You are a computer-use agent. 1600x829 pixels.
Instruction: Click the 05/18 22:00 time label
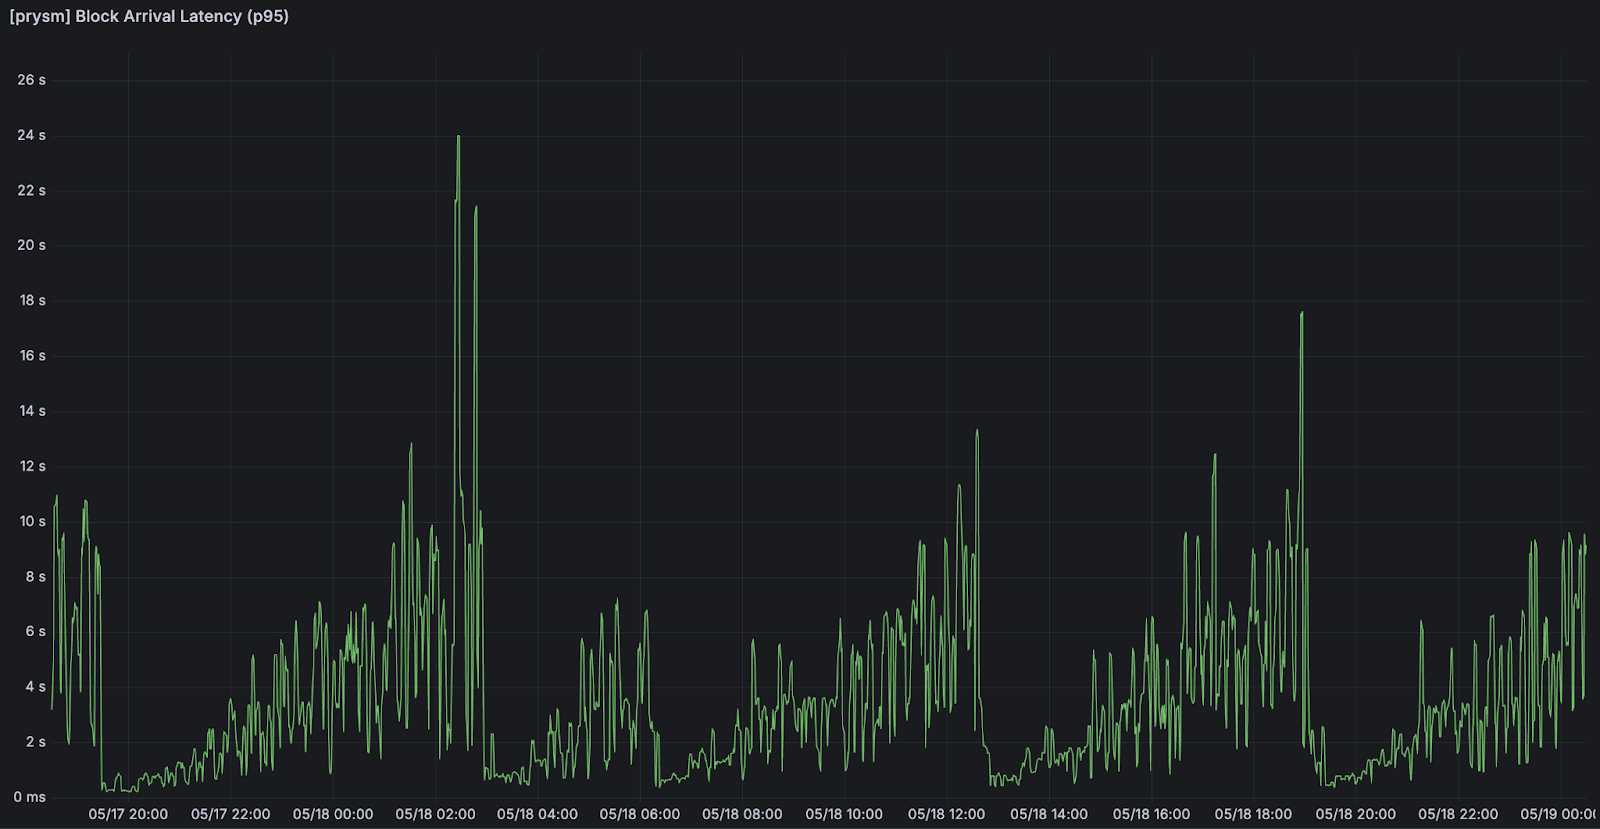pyautogui.click(x=1458, y=814)
